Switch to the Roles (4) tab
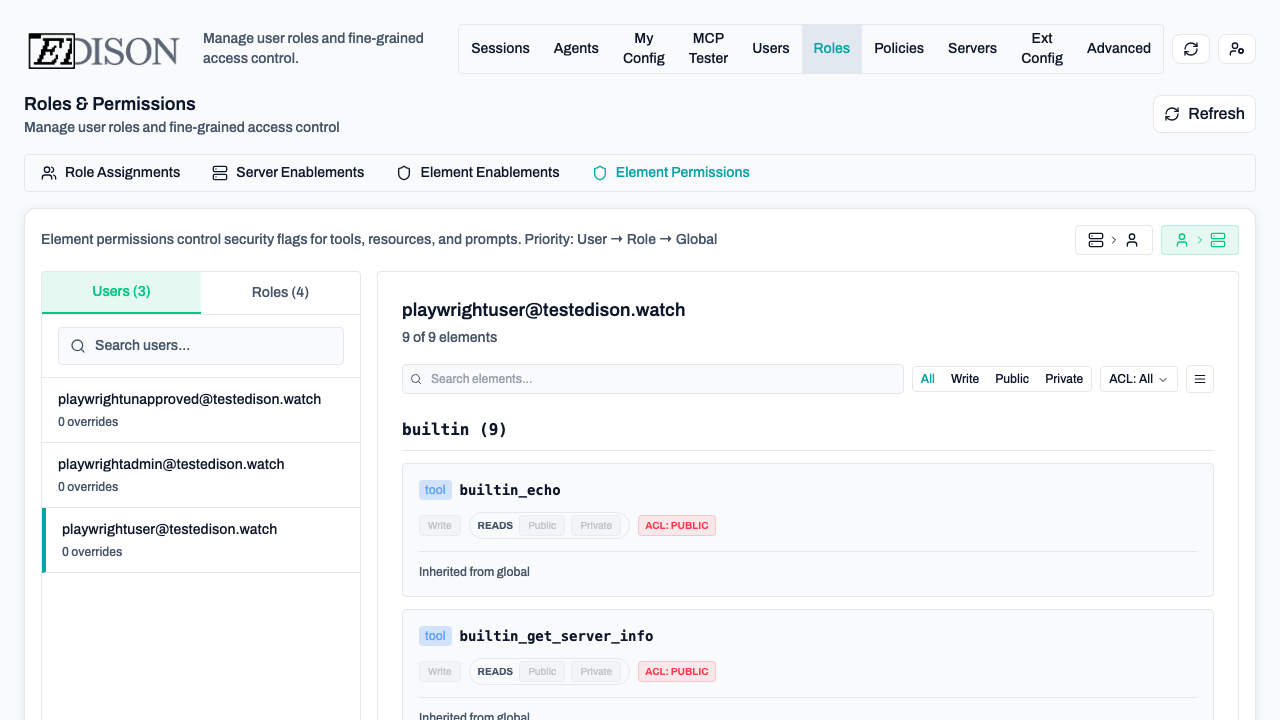Viewport: 1280px width, 720px height. (x=280, y=292)
